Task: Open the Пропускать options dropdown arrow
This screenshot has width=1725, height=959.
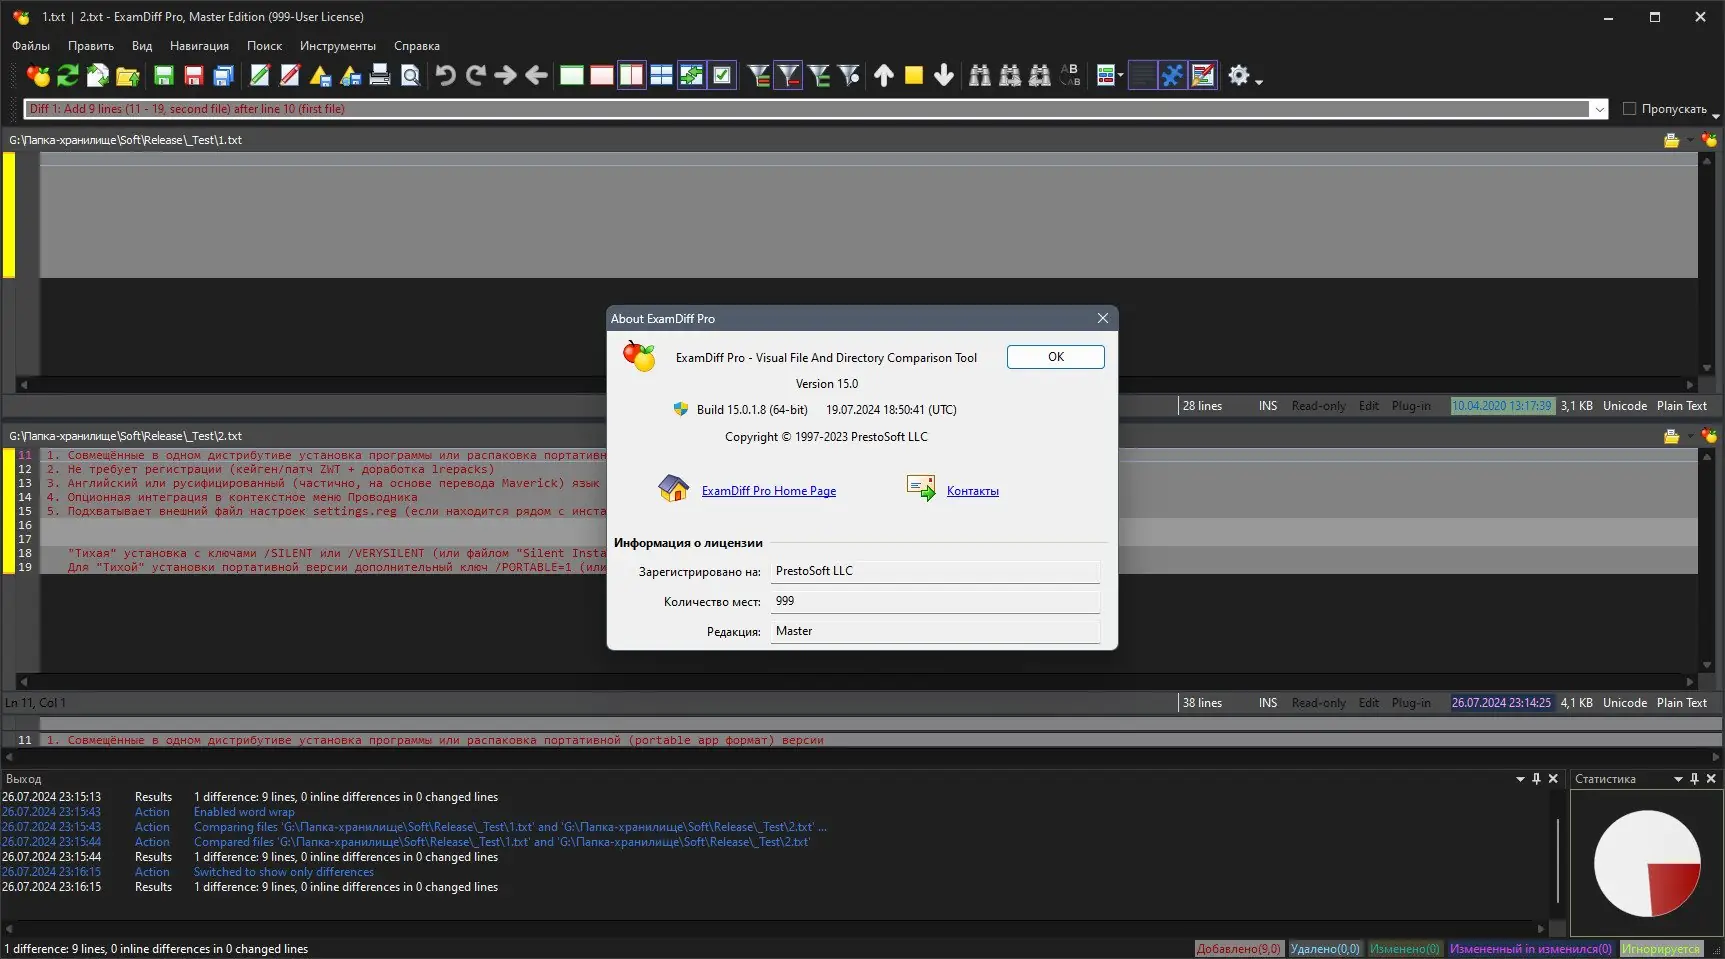Action: pos(1716,115)
